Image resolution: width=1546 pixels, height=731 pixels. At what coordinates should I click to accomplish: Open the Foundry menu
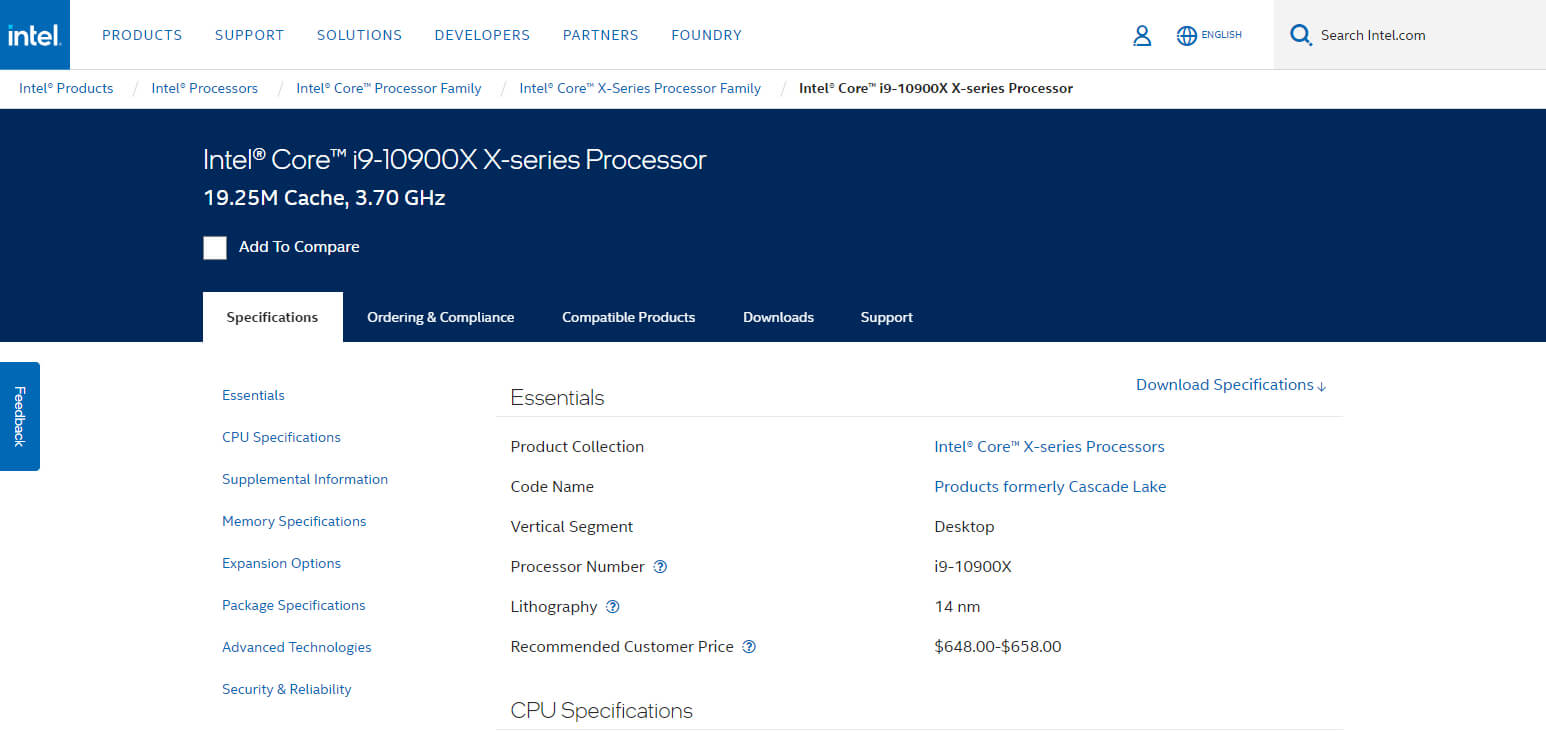click(706, 35)
